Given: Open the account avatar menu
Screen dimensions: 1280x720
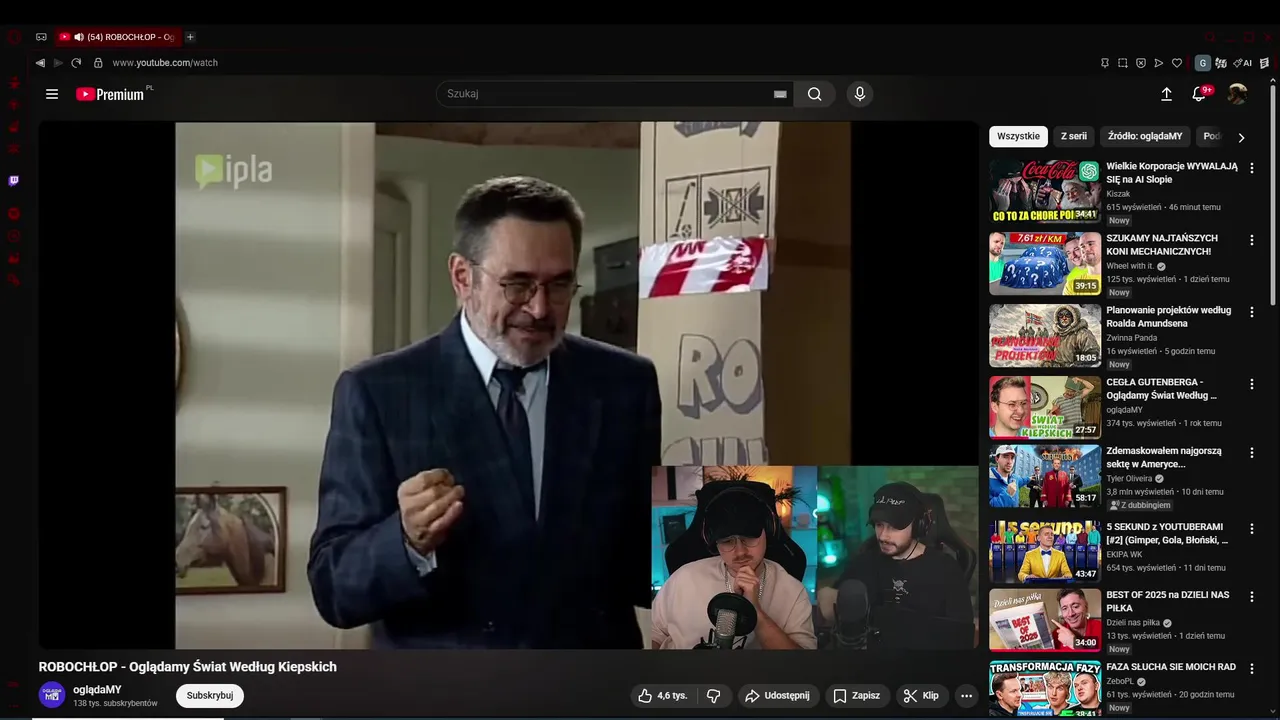Looking at the screenshot, I should tap(1238, 94).
